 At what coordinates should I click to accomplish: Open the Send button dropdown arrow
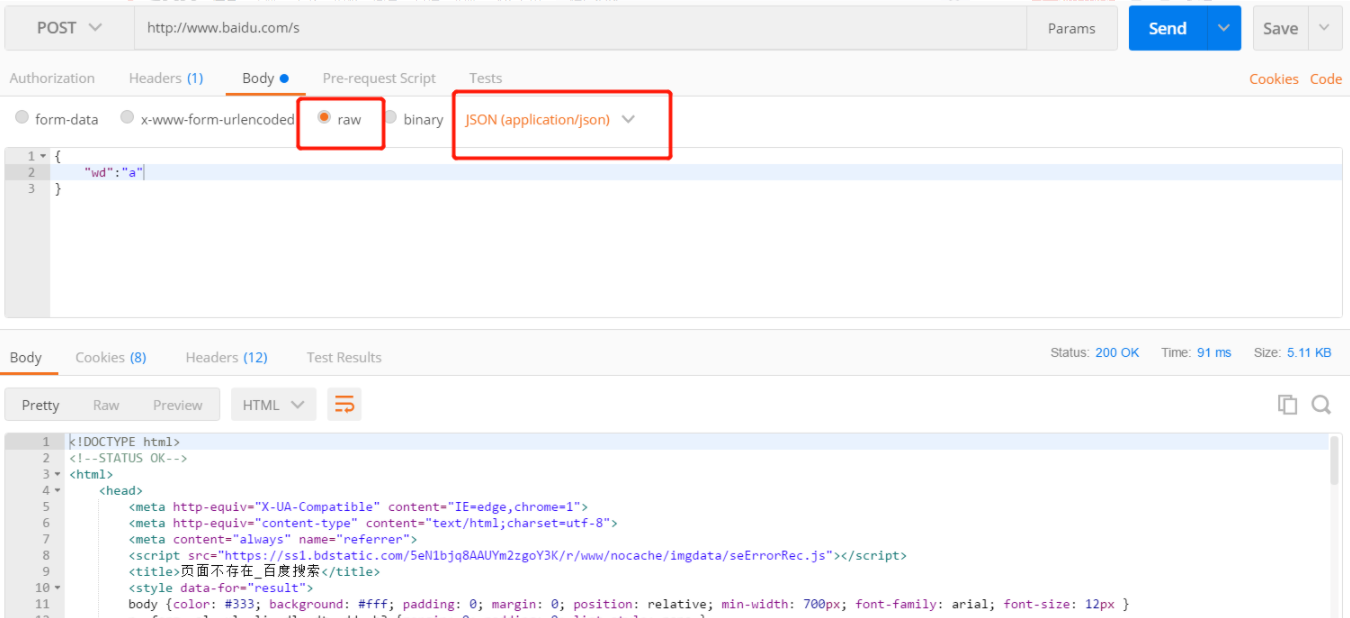pos(1223,28)
